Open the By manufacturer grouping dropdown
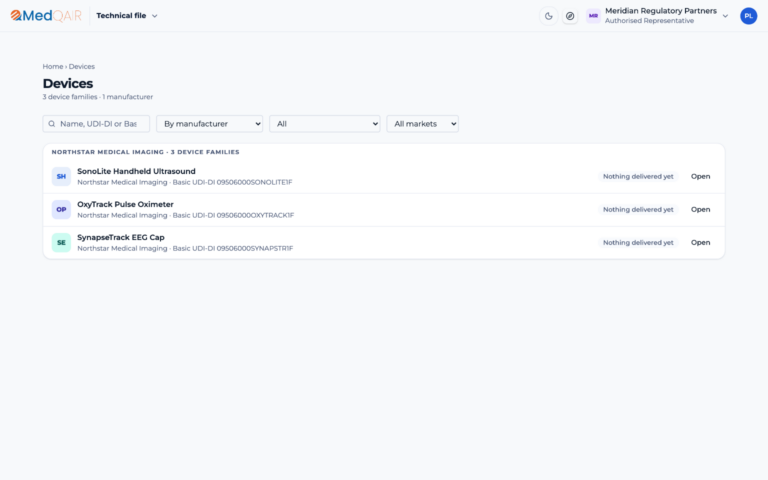 [x=209, y=124]
